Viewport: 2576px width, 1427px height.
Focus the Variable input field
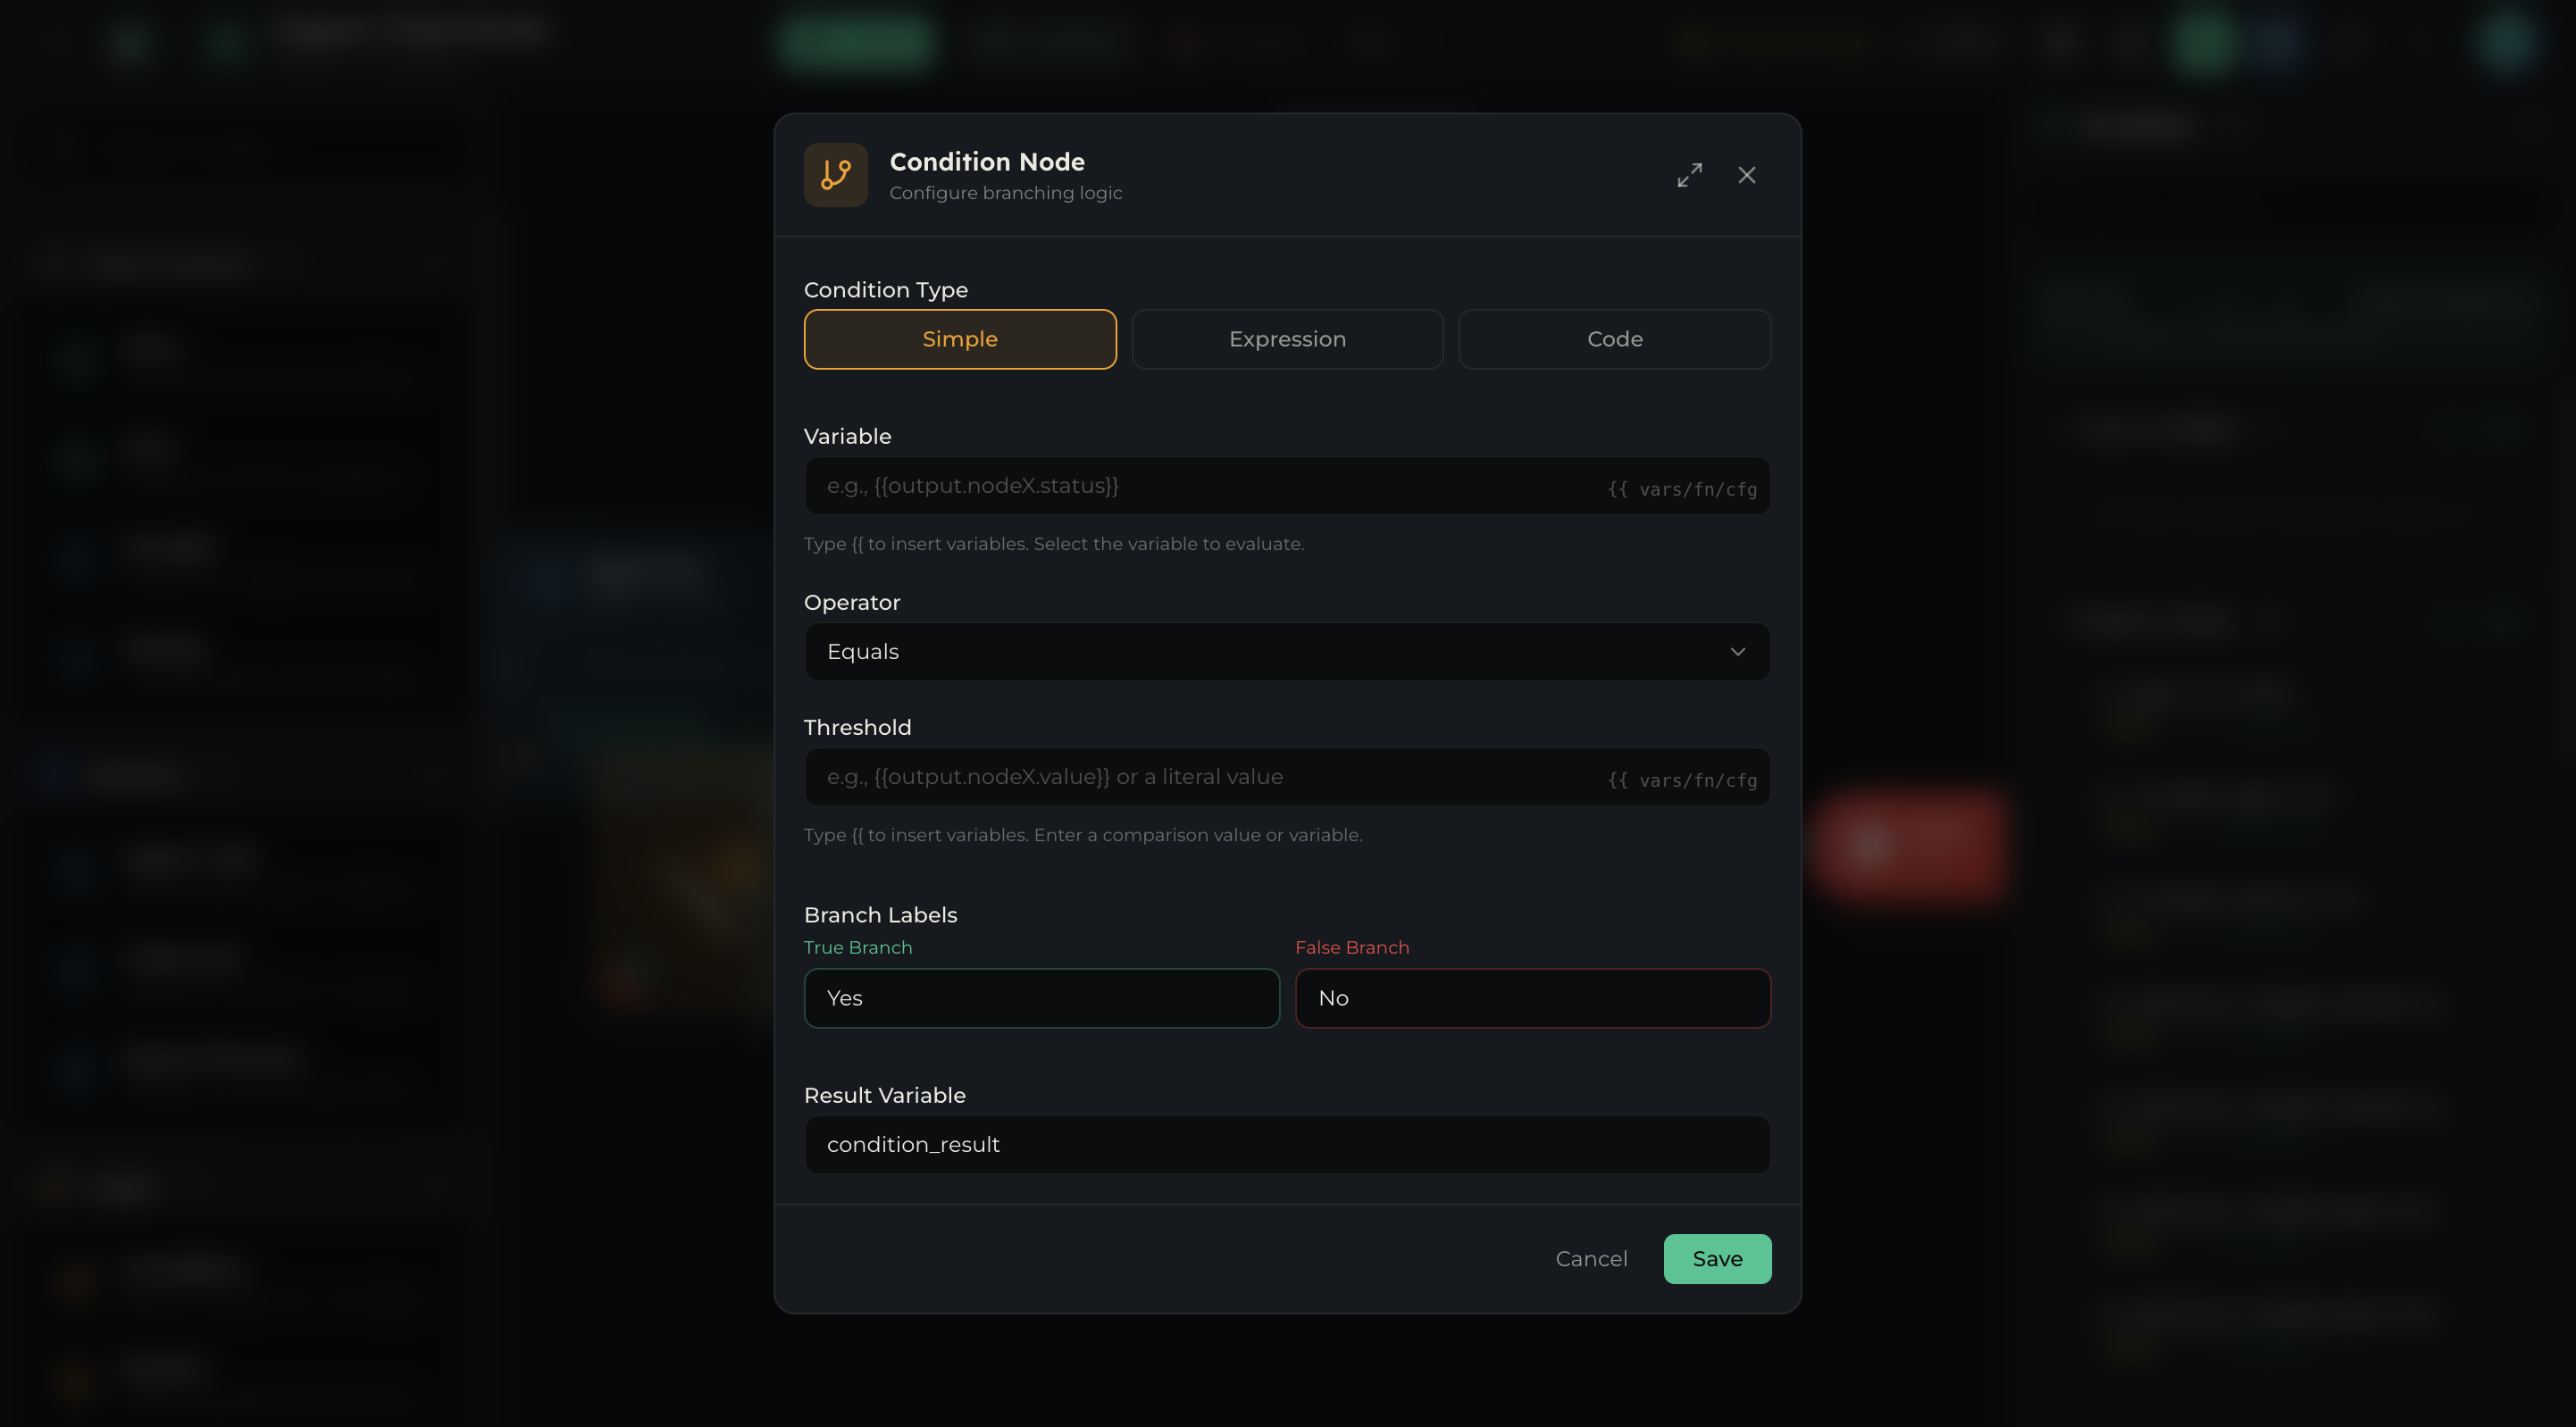point(1287,486)
